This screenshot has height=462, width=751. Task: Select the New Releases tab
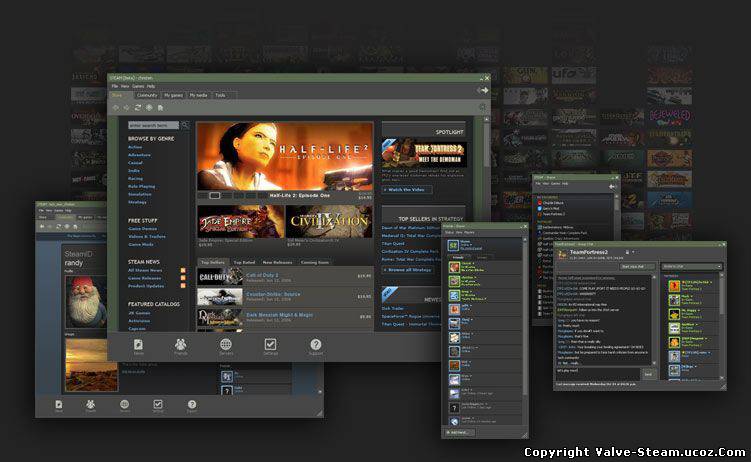277,262
